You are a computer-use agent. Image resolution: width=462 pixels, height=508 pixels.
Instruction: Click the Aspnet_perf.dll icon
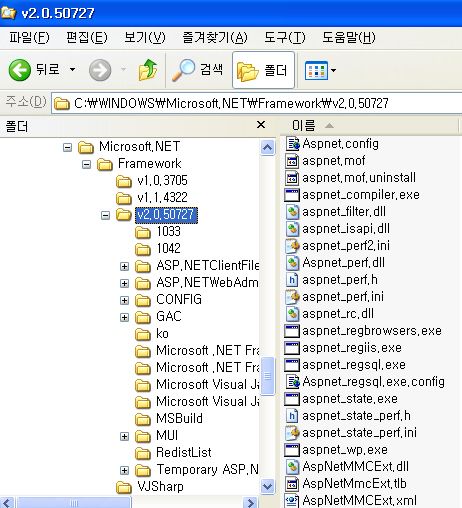pos(292,263)
